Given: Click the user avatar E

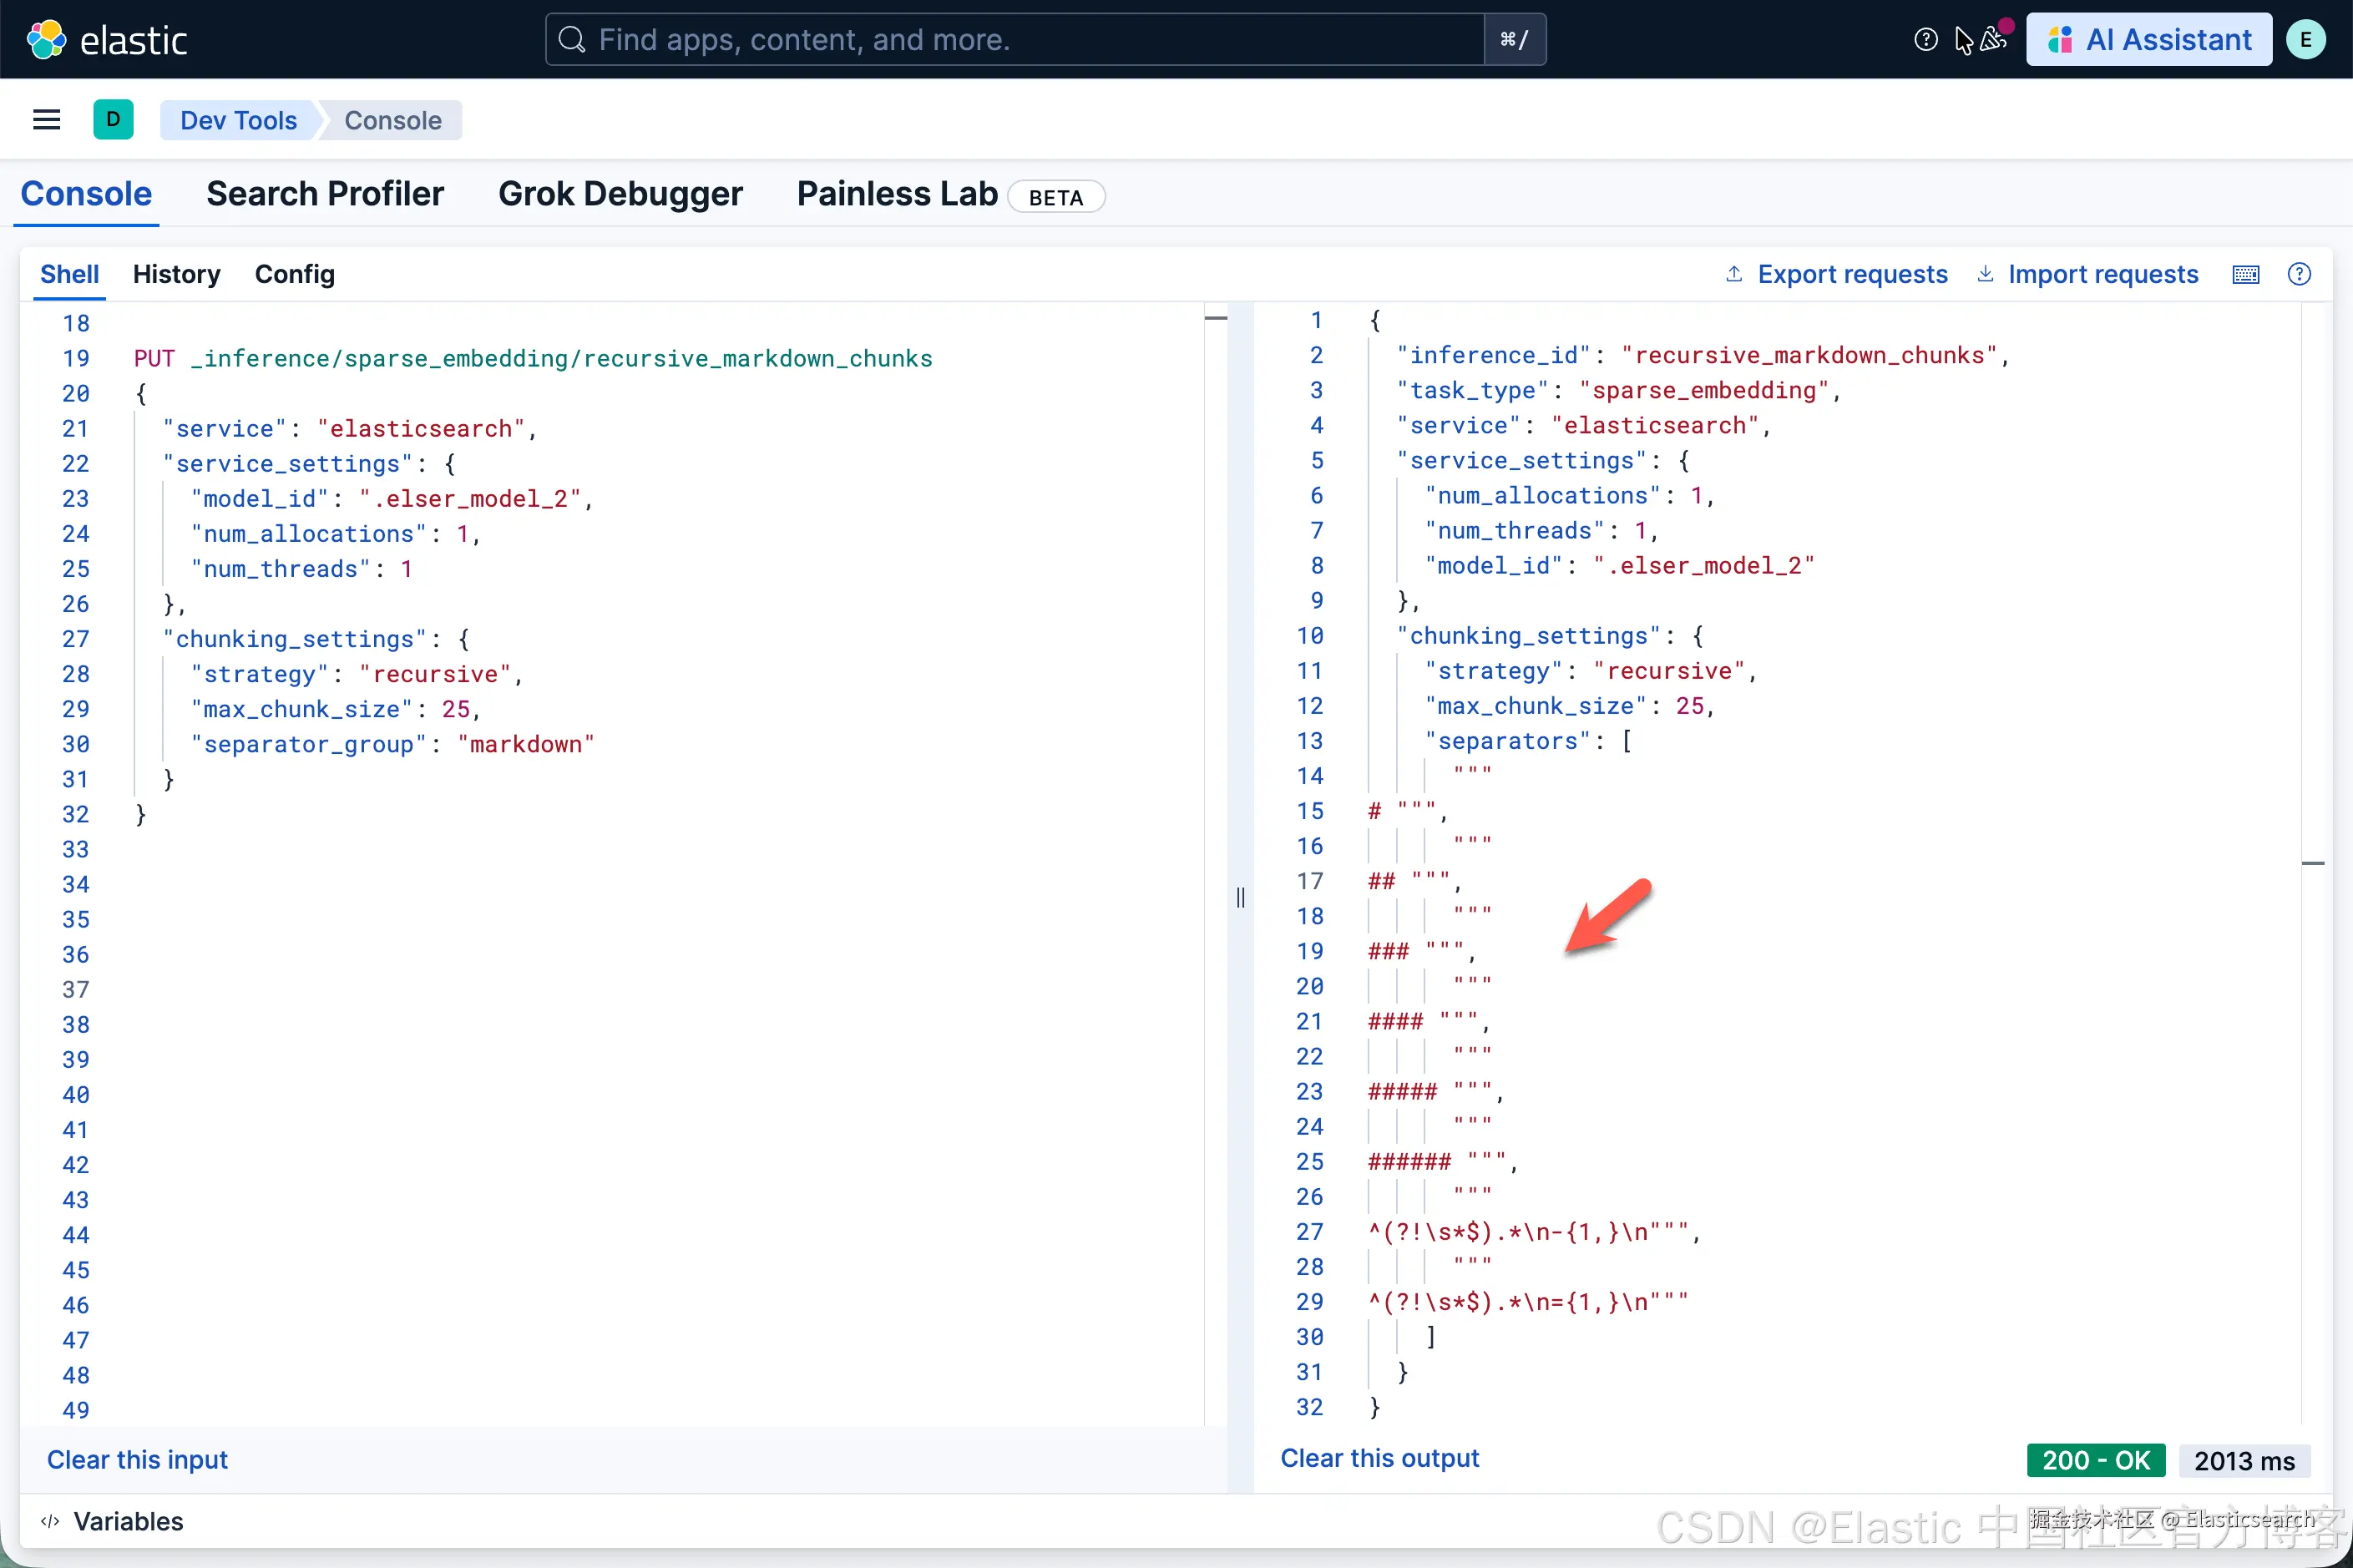Looking at the screenshot, I should (2305, 40).
